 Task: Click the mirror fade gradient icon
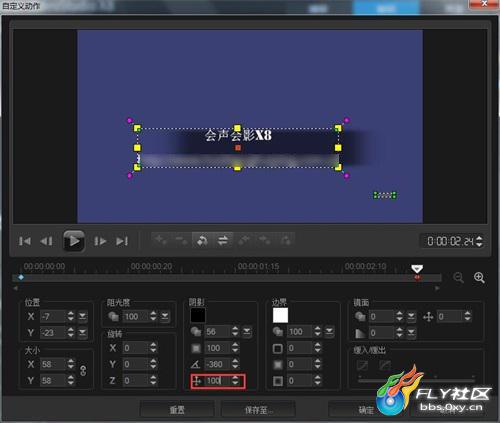point(360,333)
